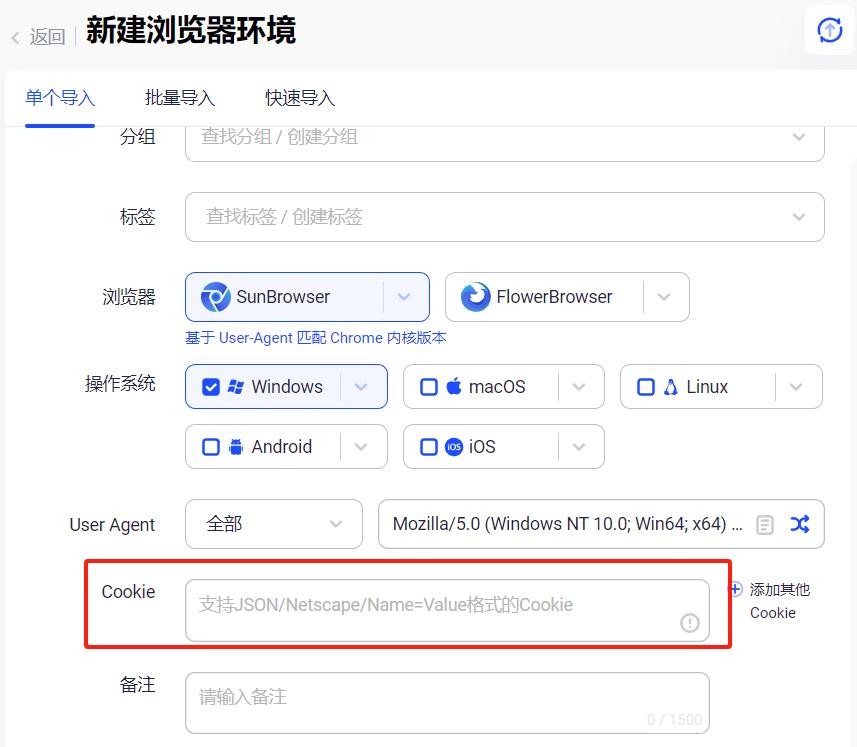Switch to the 批量导入 tab
Image resolution: width=857 pixels, height=747 pixels.
180,98
